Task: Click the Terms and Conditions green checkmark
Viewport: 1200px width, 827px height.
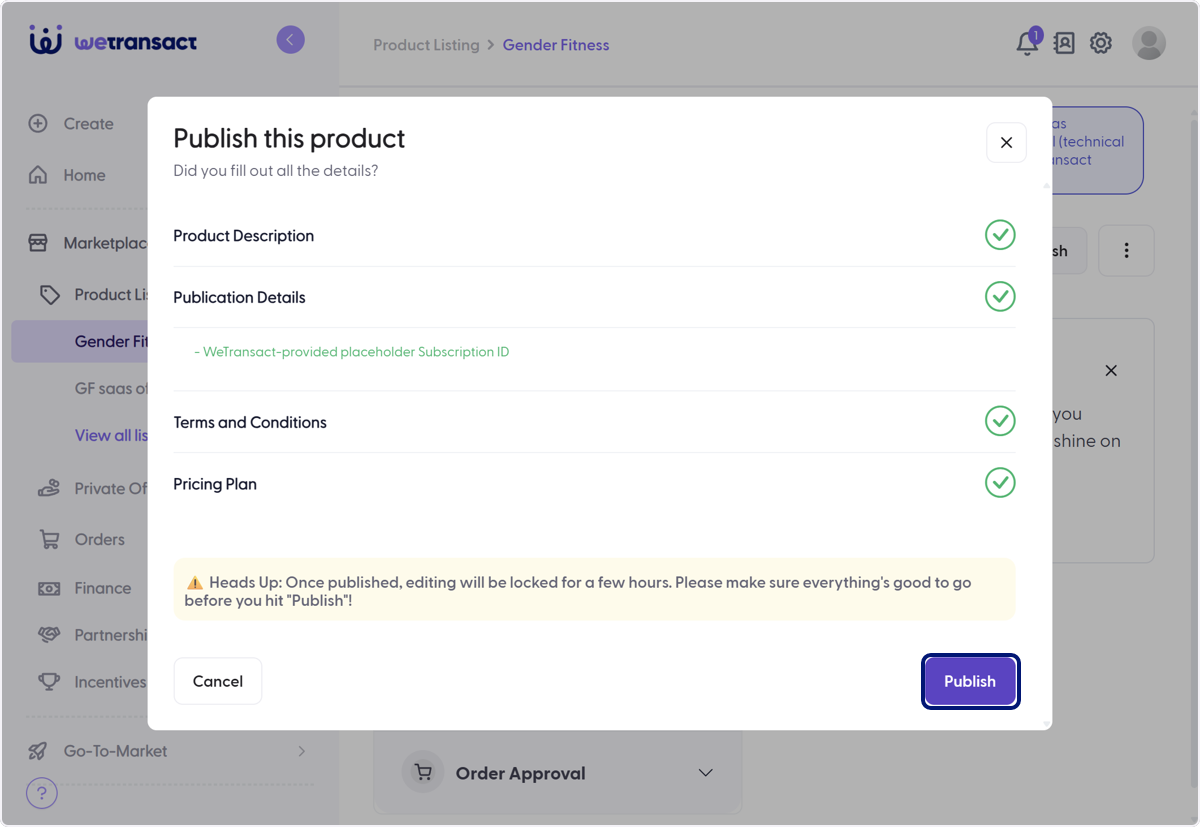Action: 1000,421
